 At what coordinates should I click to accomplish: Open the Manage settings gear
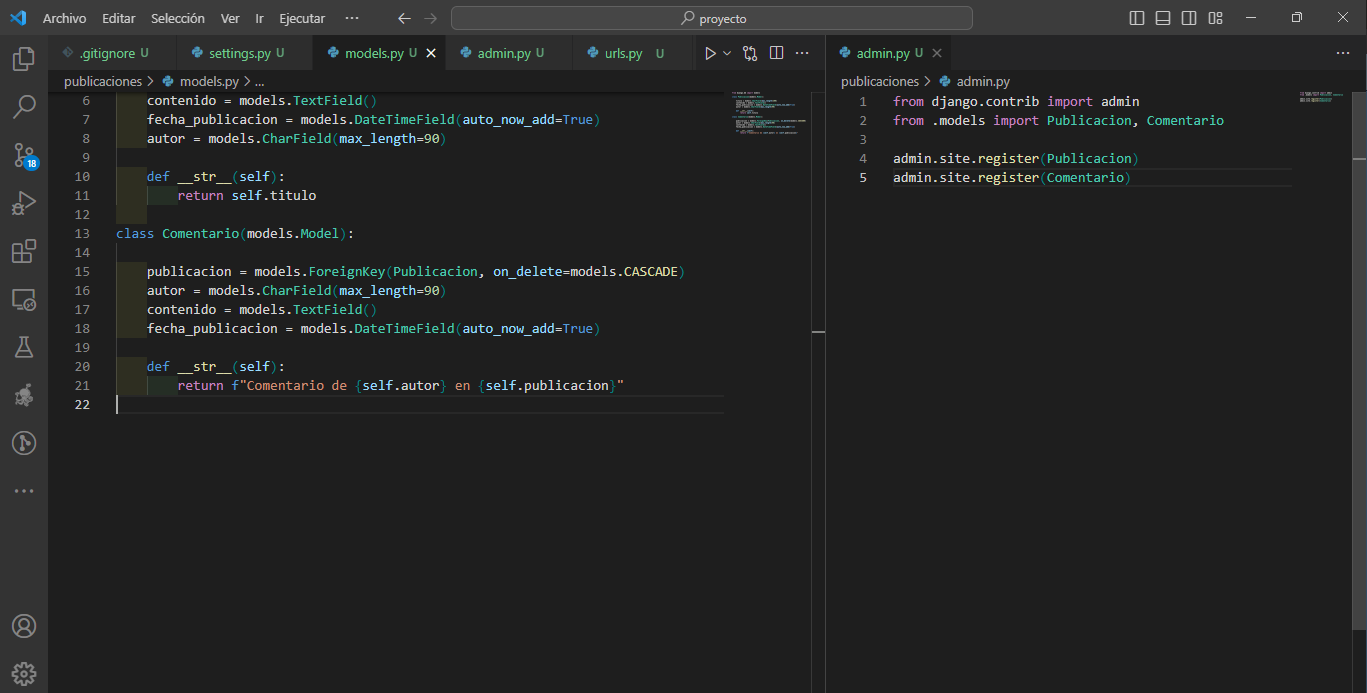(23, 673)
